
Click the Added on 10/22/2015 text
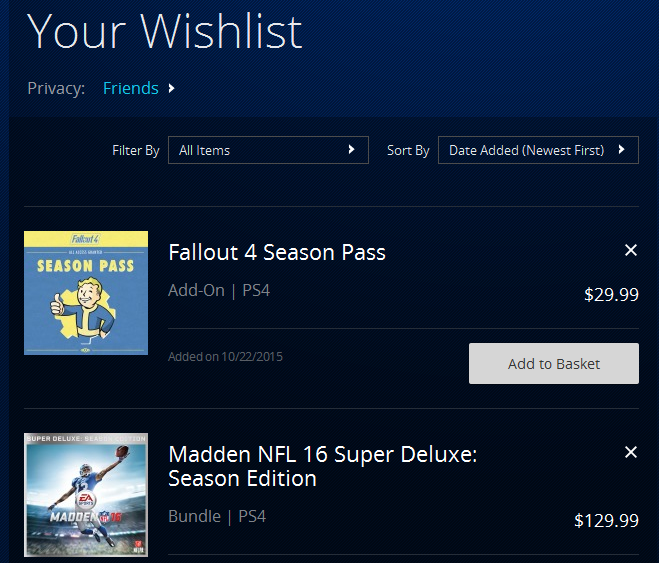226,356
